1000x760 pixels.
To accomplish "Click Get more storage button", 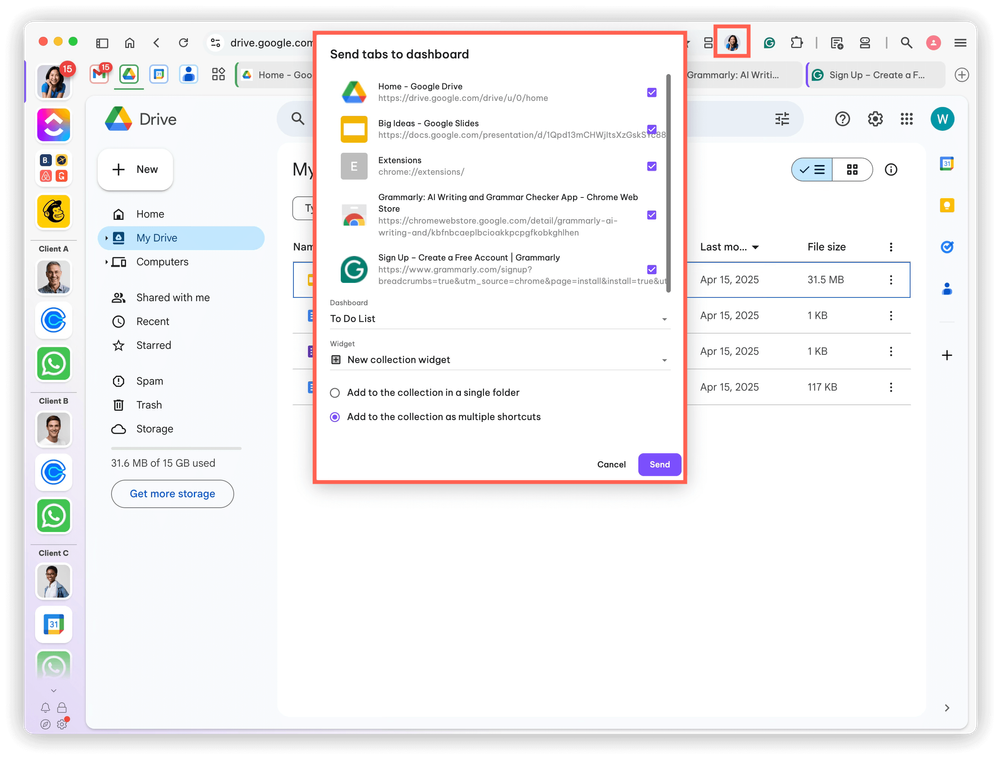I will [x=172, y=494].
